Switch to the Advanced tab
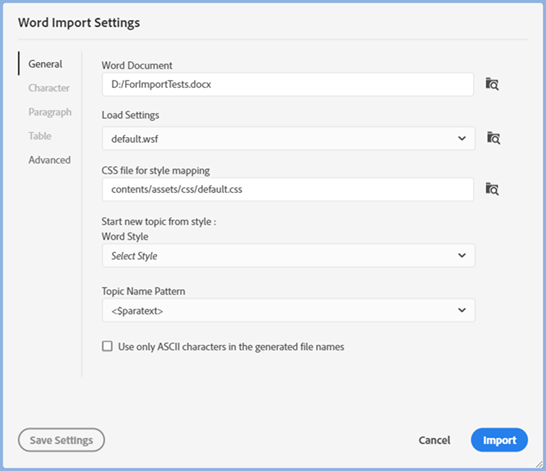This screenshot has height=471, width=546. coord(49,160)
